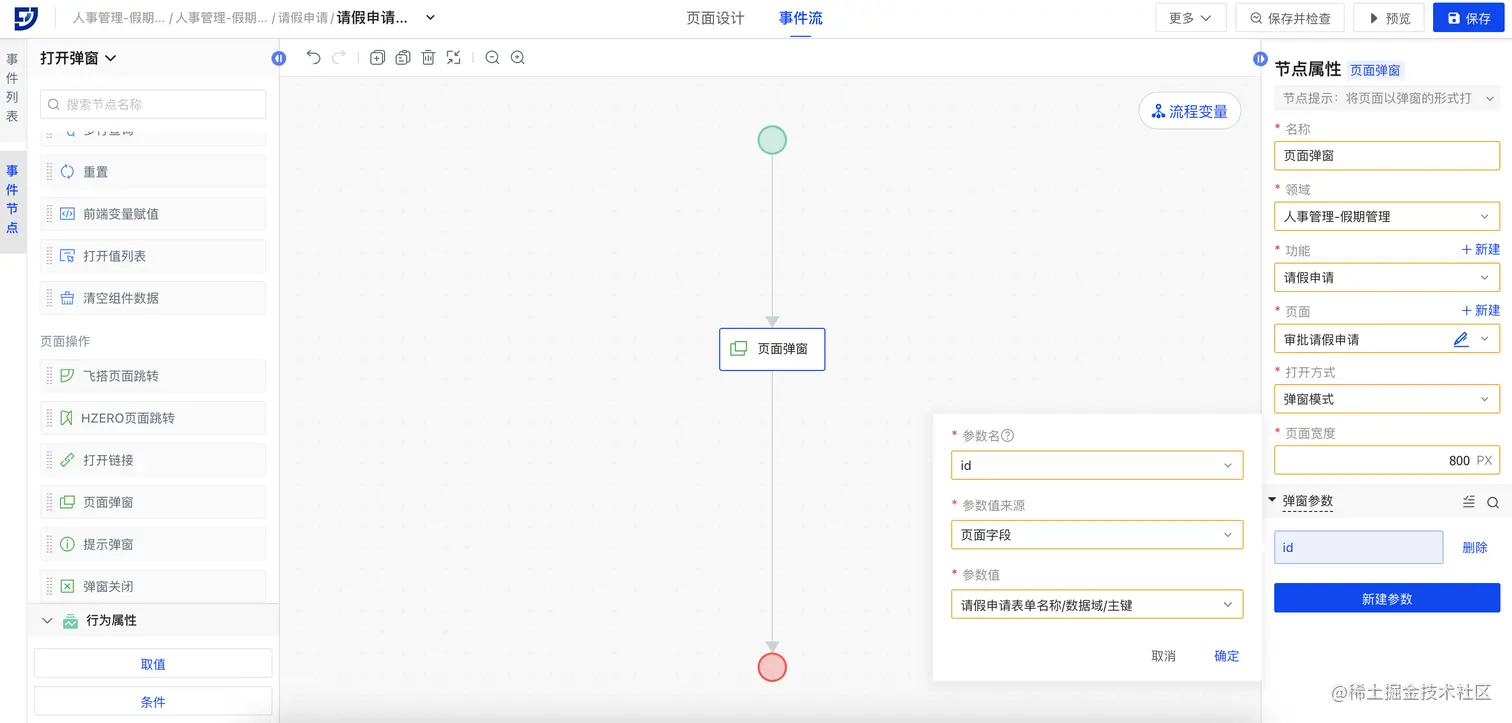Zoom out the canvas with minus magnifier
This screenshot has width=1512, height=723.
[492, 58]
